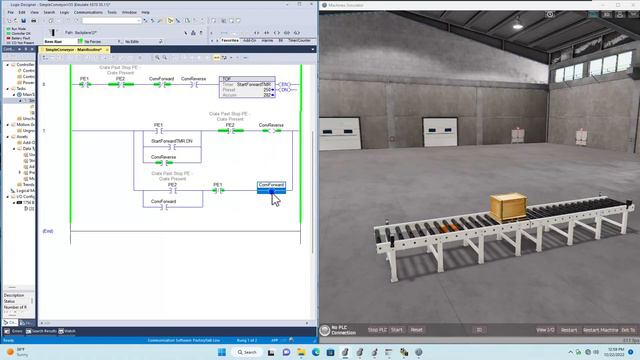640x360 pixels.
Task: Click the Save icon in the toolbar
Action: (x=23, y=21)
